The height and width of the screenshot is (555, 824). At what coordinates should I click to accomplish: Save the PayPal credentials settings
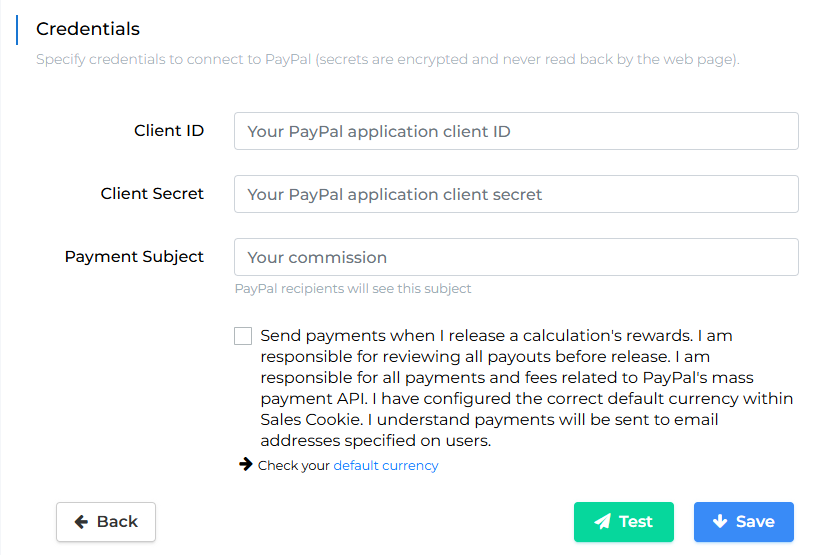click(744, 522)
